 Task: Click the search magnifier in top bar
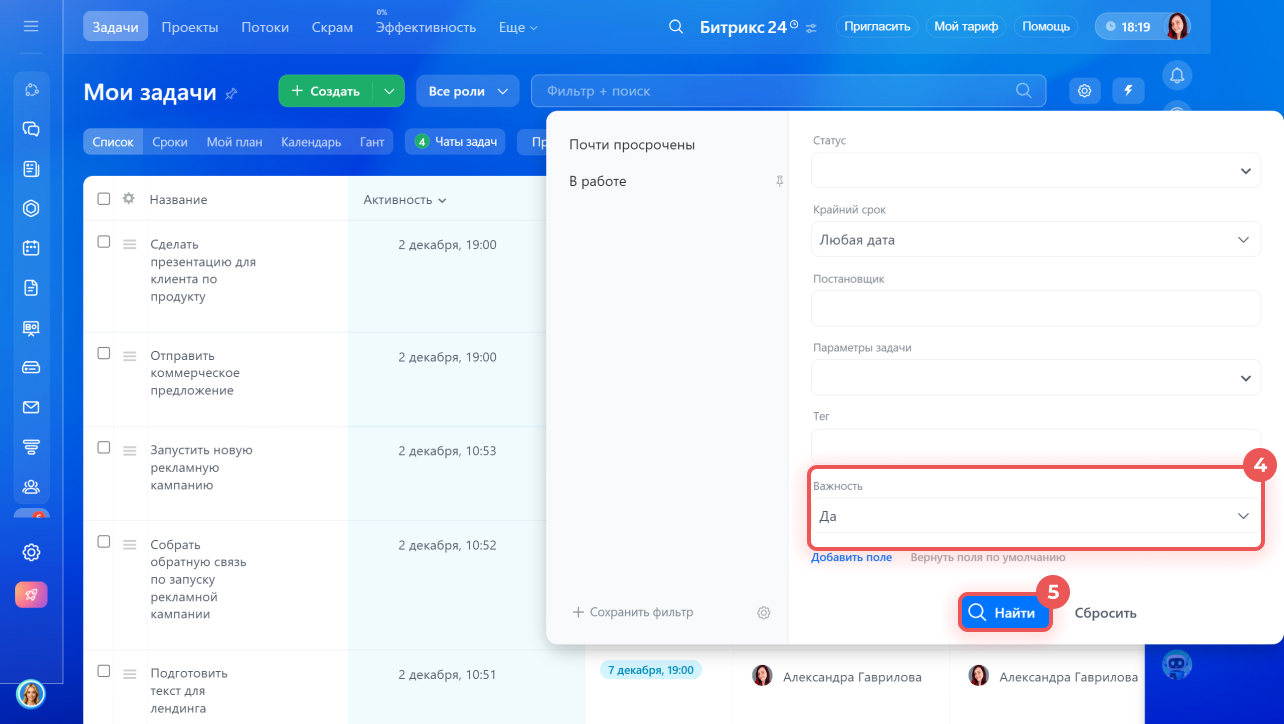(676, 27)
